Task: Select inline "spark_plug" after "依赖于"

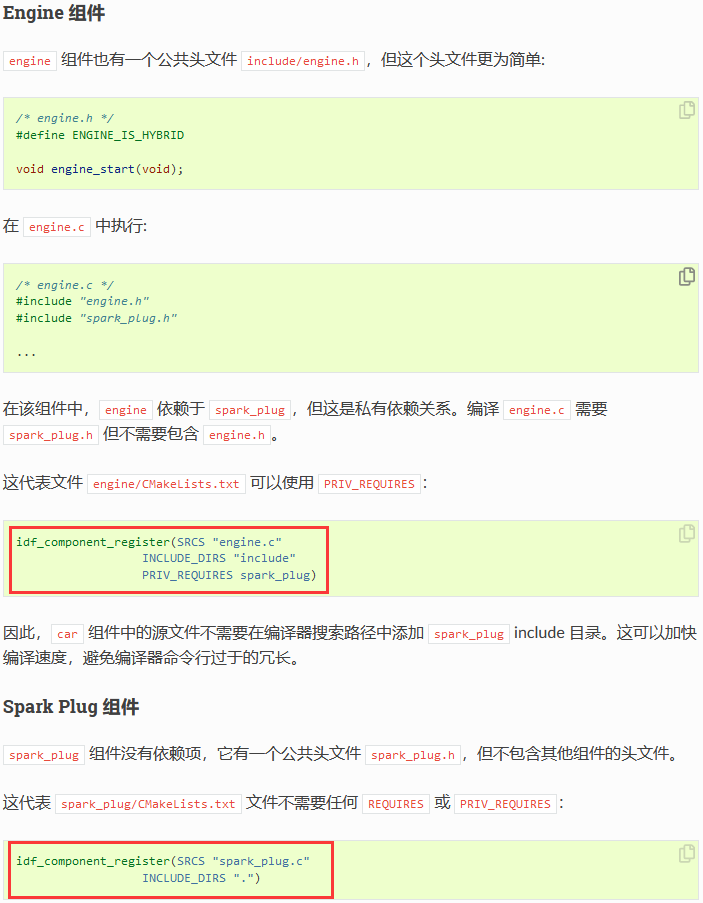Action: tap(250, 410)
